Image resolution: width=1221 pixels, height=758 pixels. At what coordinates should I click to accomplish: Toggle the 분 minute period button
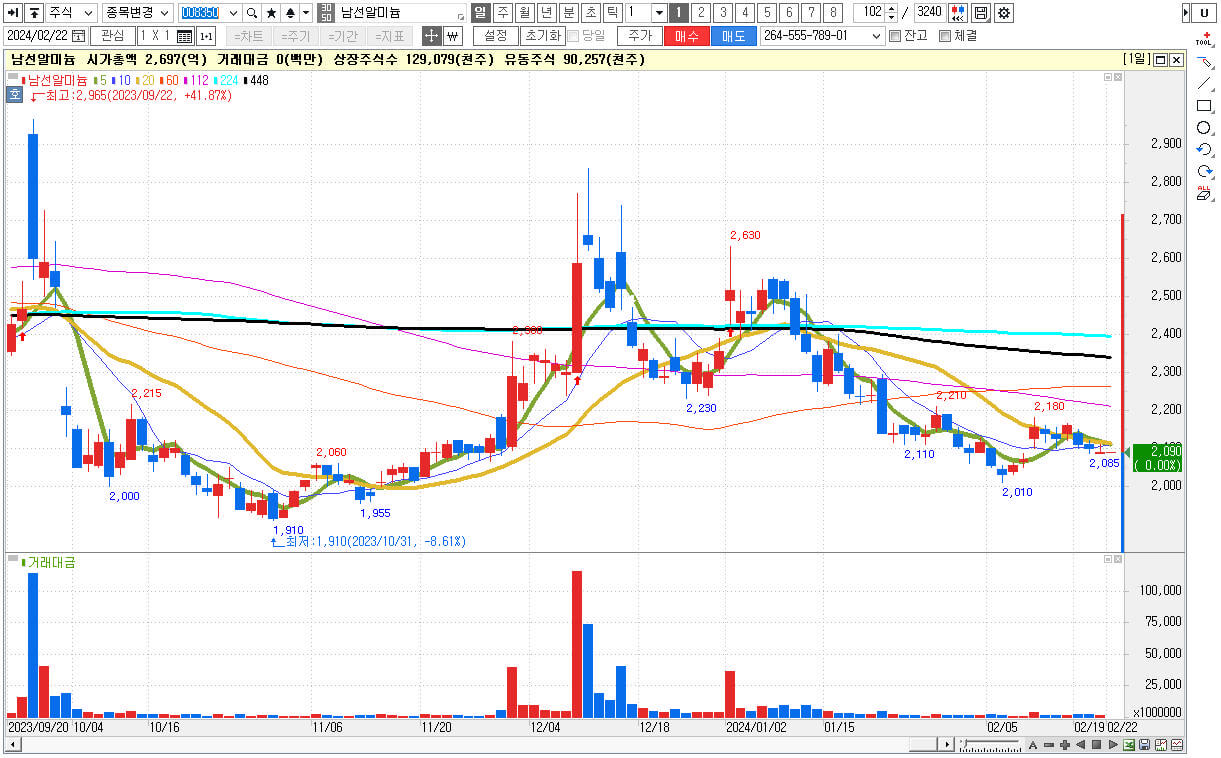tap(568, 13)
